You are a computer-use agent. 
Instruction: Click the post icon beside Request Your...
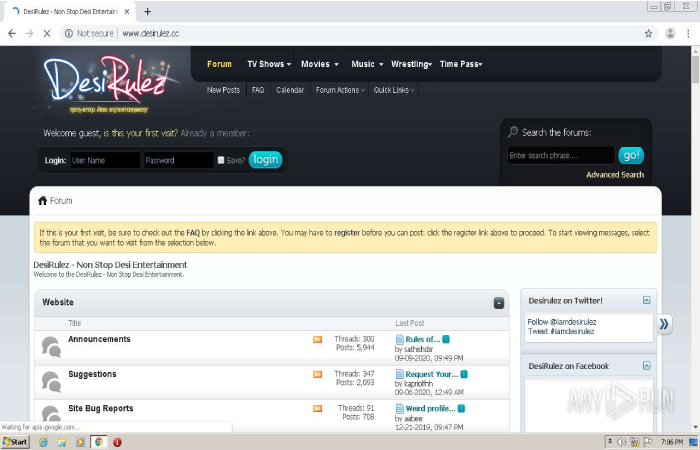tap(400, 374)
